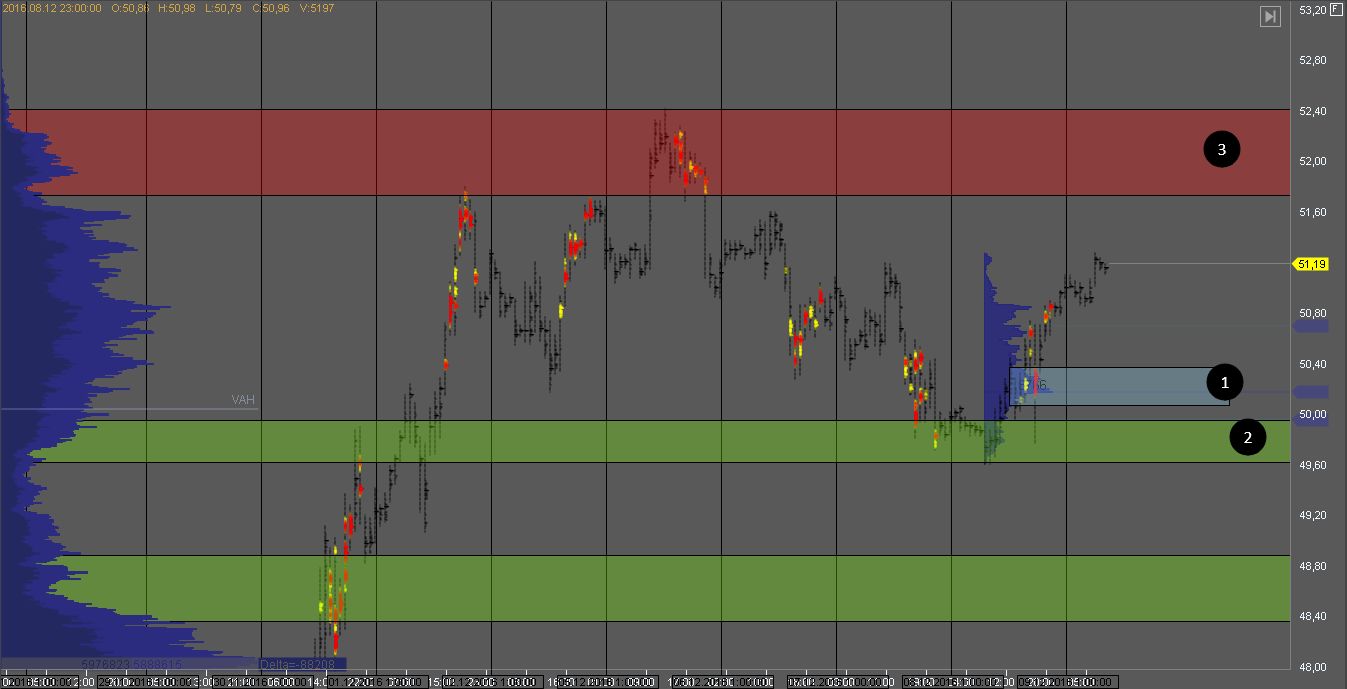Select the black circle marker numbered 1
Screen dimensions: 1347x689
1224,381
